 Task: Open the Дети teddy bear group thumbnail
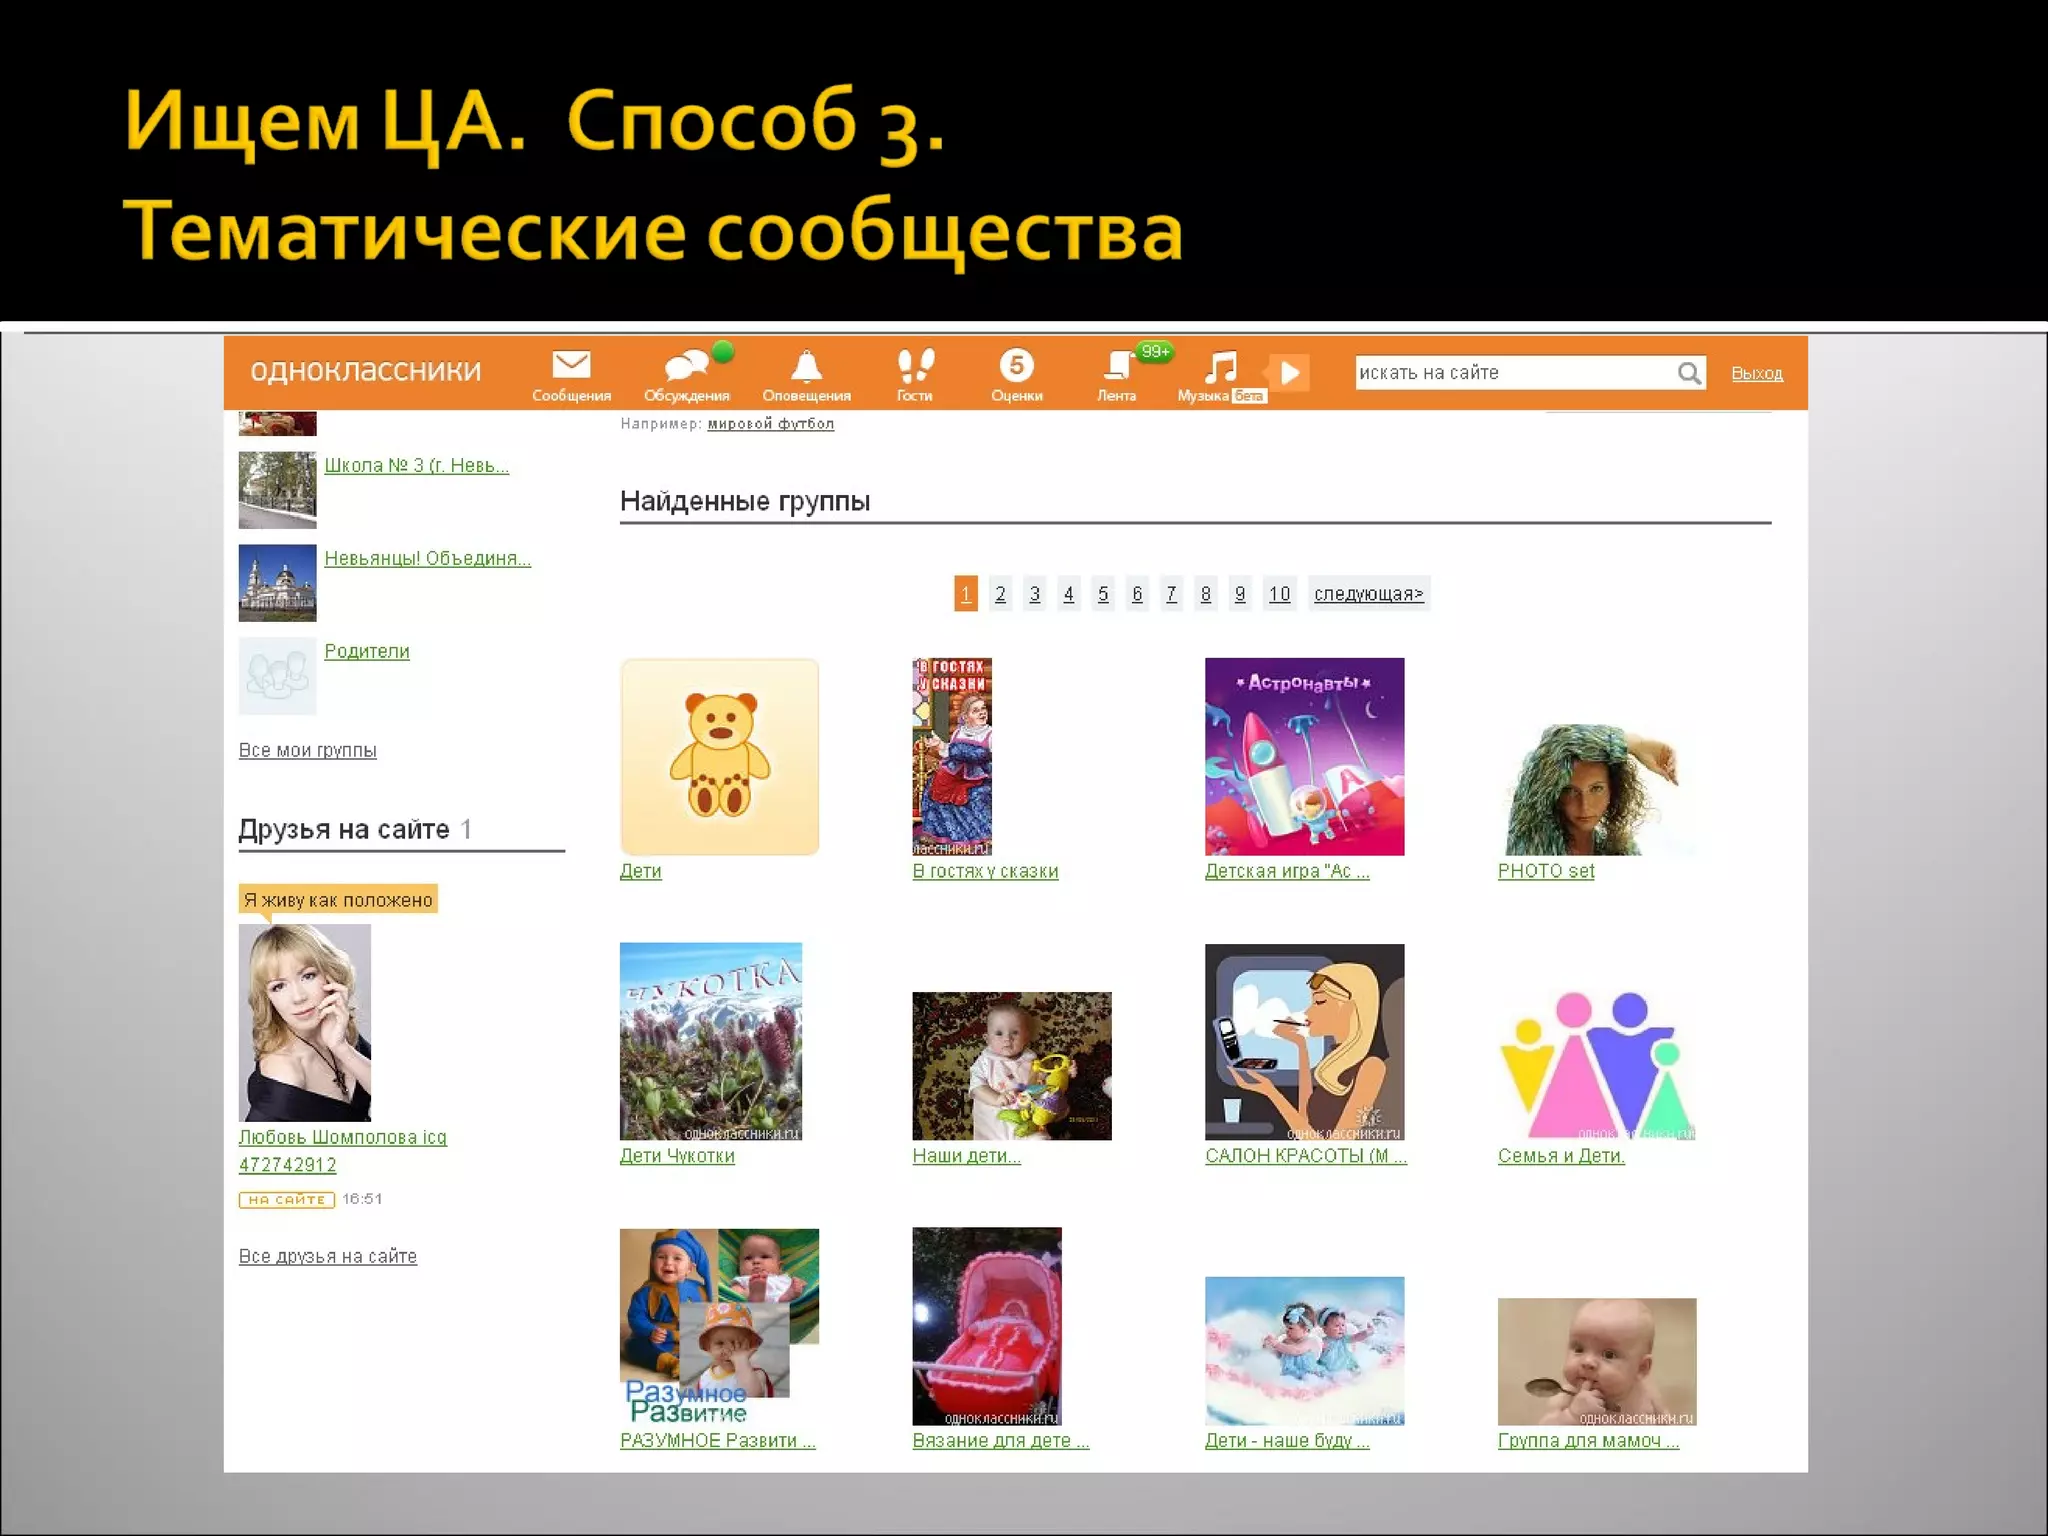[719, 756]
